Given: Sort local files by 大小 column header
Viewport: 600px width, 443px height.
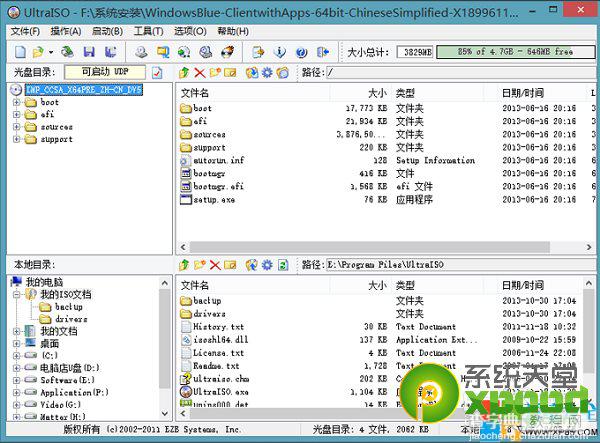Looking at the screenshot, I should point(360,285).
